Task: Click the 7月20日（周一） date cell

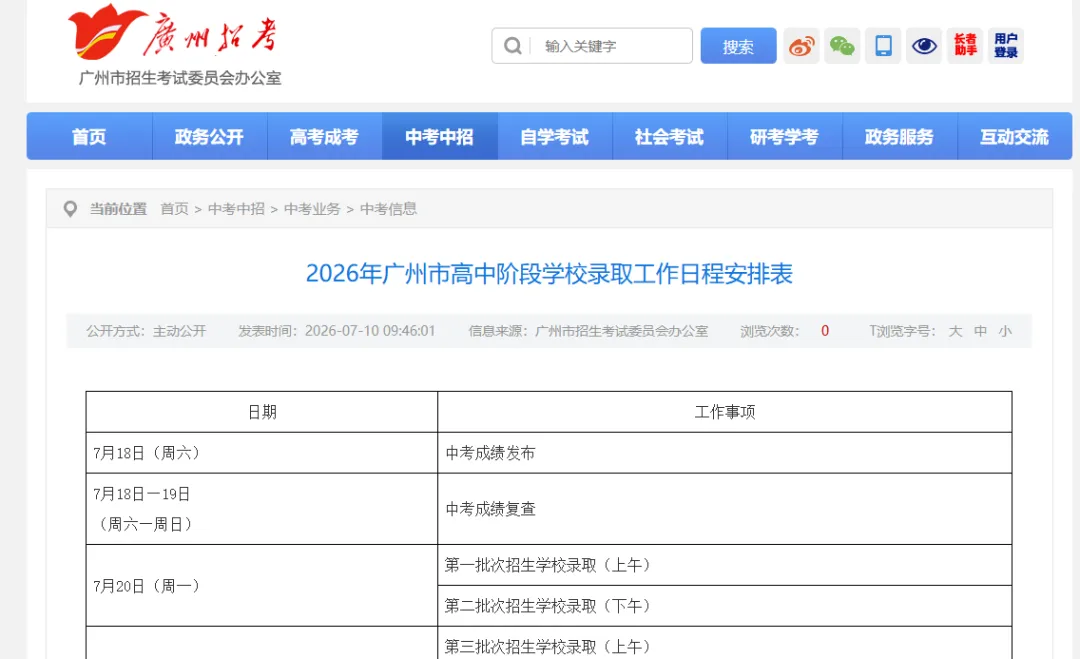Action: (262, 586)
